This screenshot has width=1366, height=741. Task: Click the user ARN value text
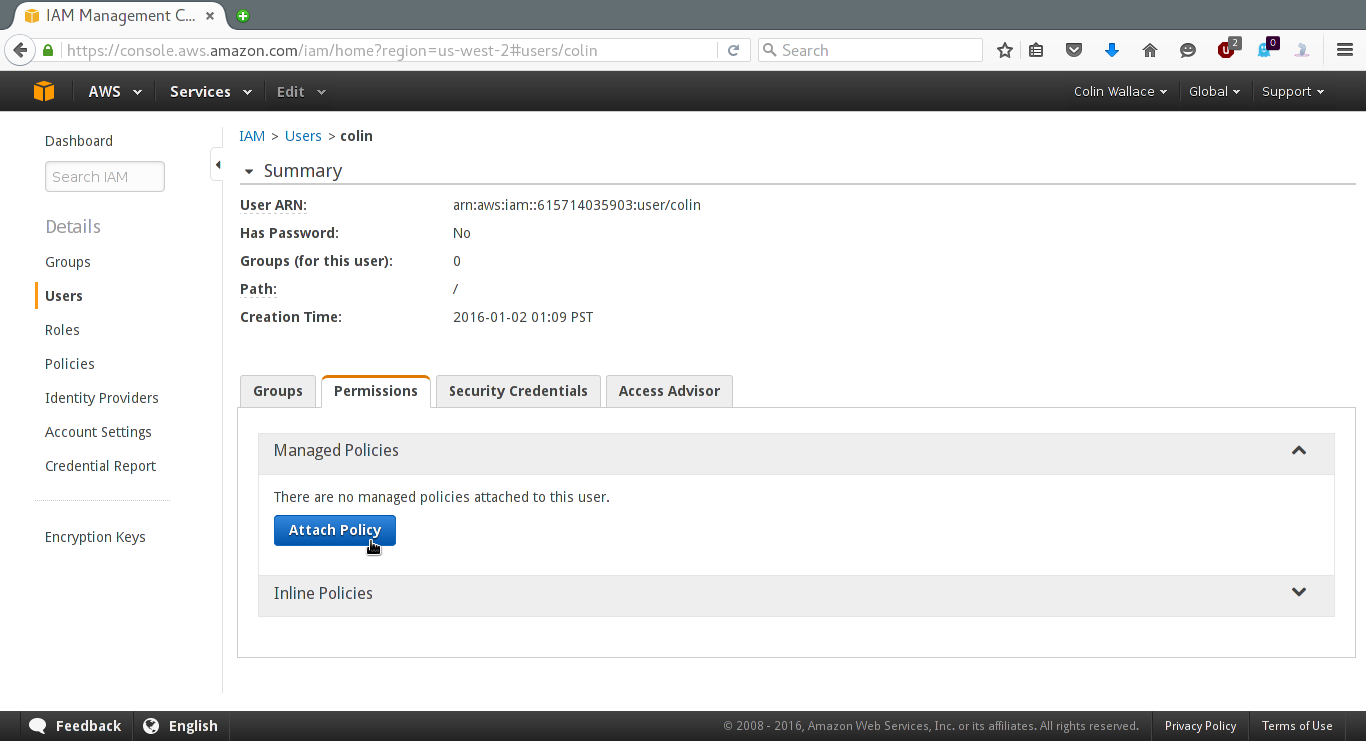[x=577, y=205]
